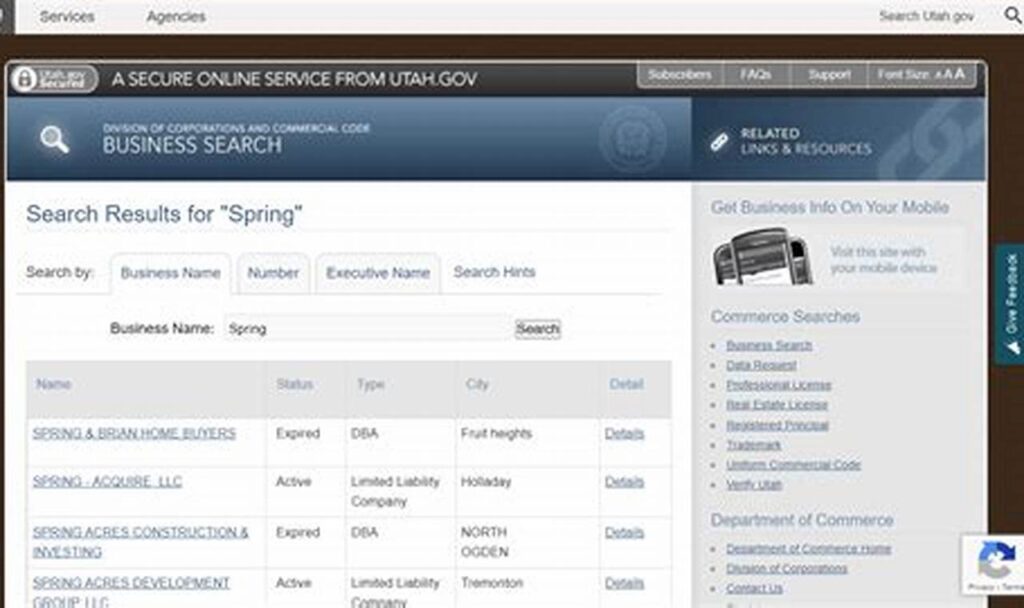
Task: Open Details for SPRING - ACQUIRE, LLC
Action: tap(624, 482)
